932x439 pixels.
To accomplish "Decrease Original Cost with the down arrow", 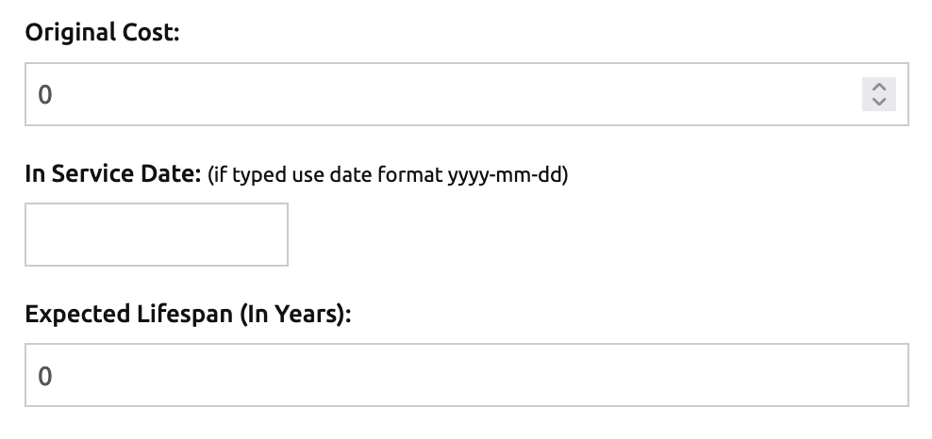I will [879, 101].
